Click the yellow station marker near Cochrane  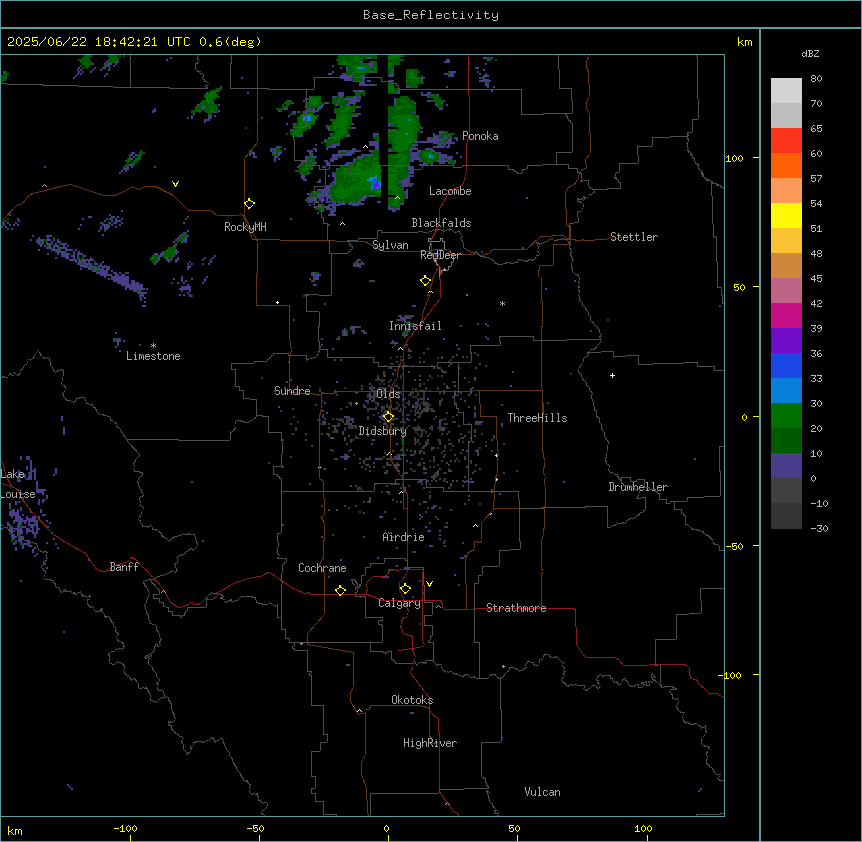(340, 590)
